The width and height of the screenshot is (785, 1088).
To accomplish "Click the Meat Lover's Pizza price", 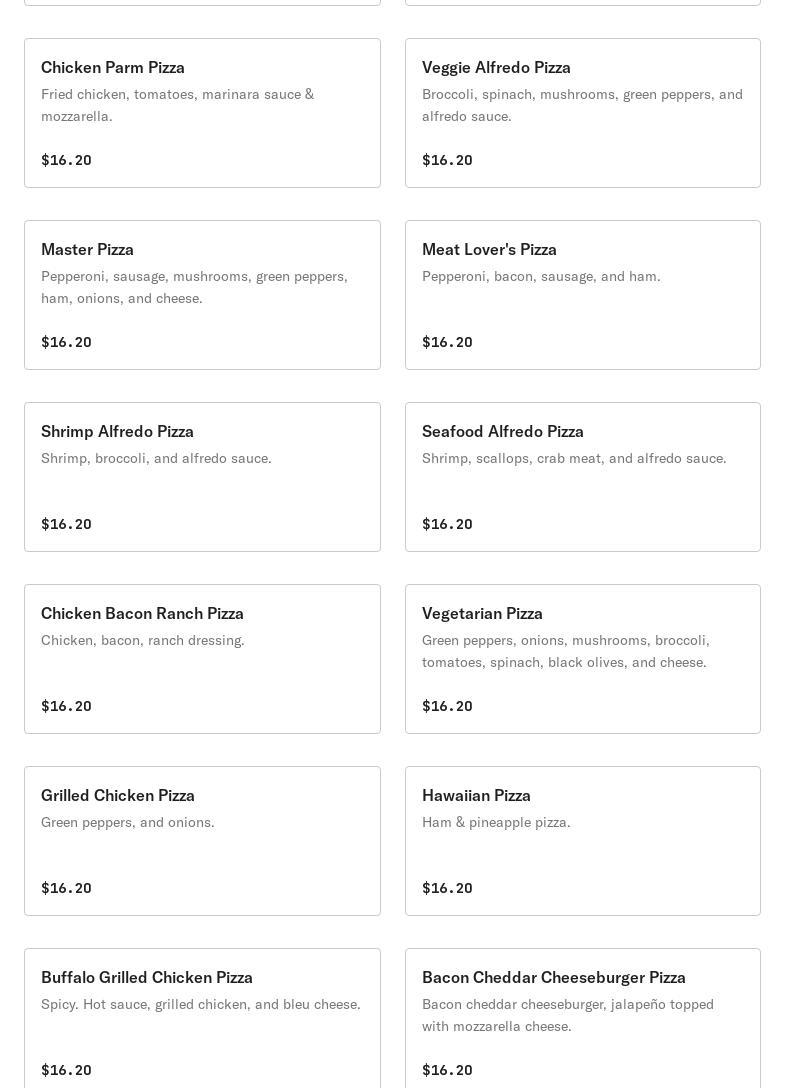I will (x=447, y=342).
